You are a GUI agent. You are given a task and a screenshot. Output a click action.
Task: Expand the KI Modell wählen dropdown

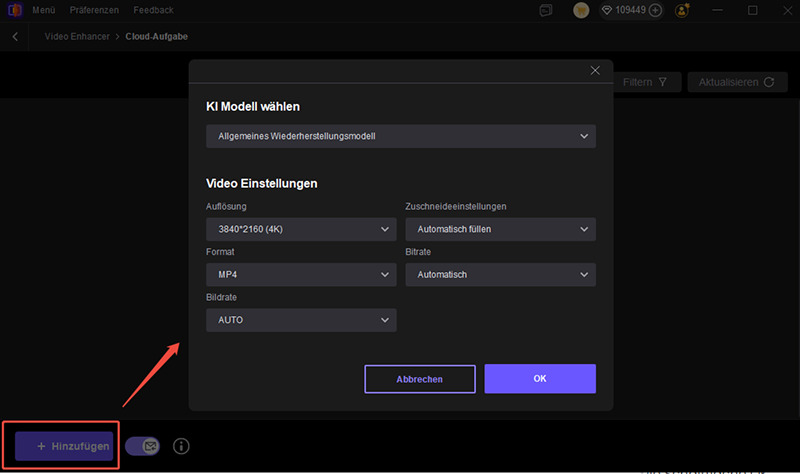pos(400,136)
